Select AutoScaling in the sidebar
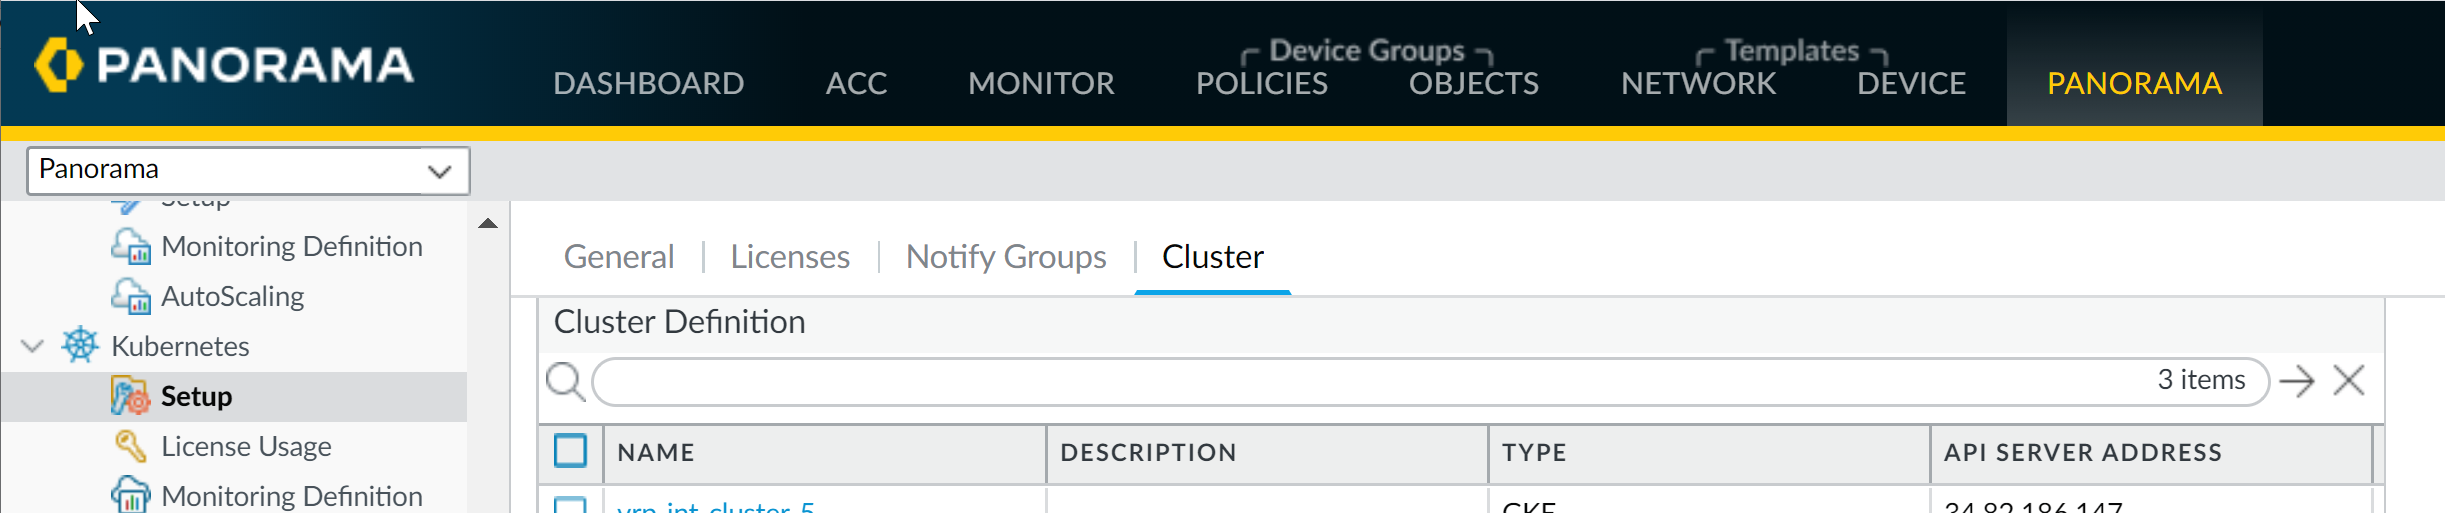This screenshot has width=2445, height=513. [233, 296]
